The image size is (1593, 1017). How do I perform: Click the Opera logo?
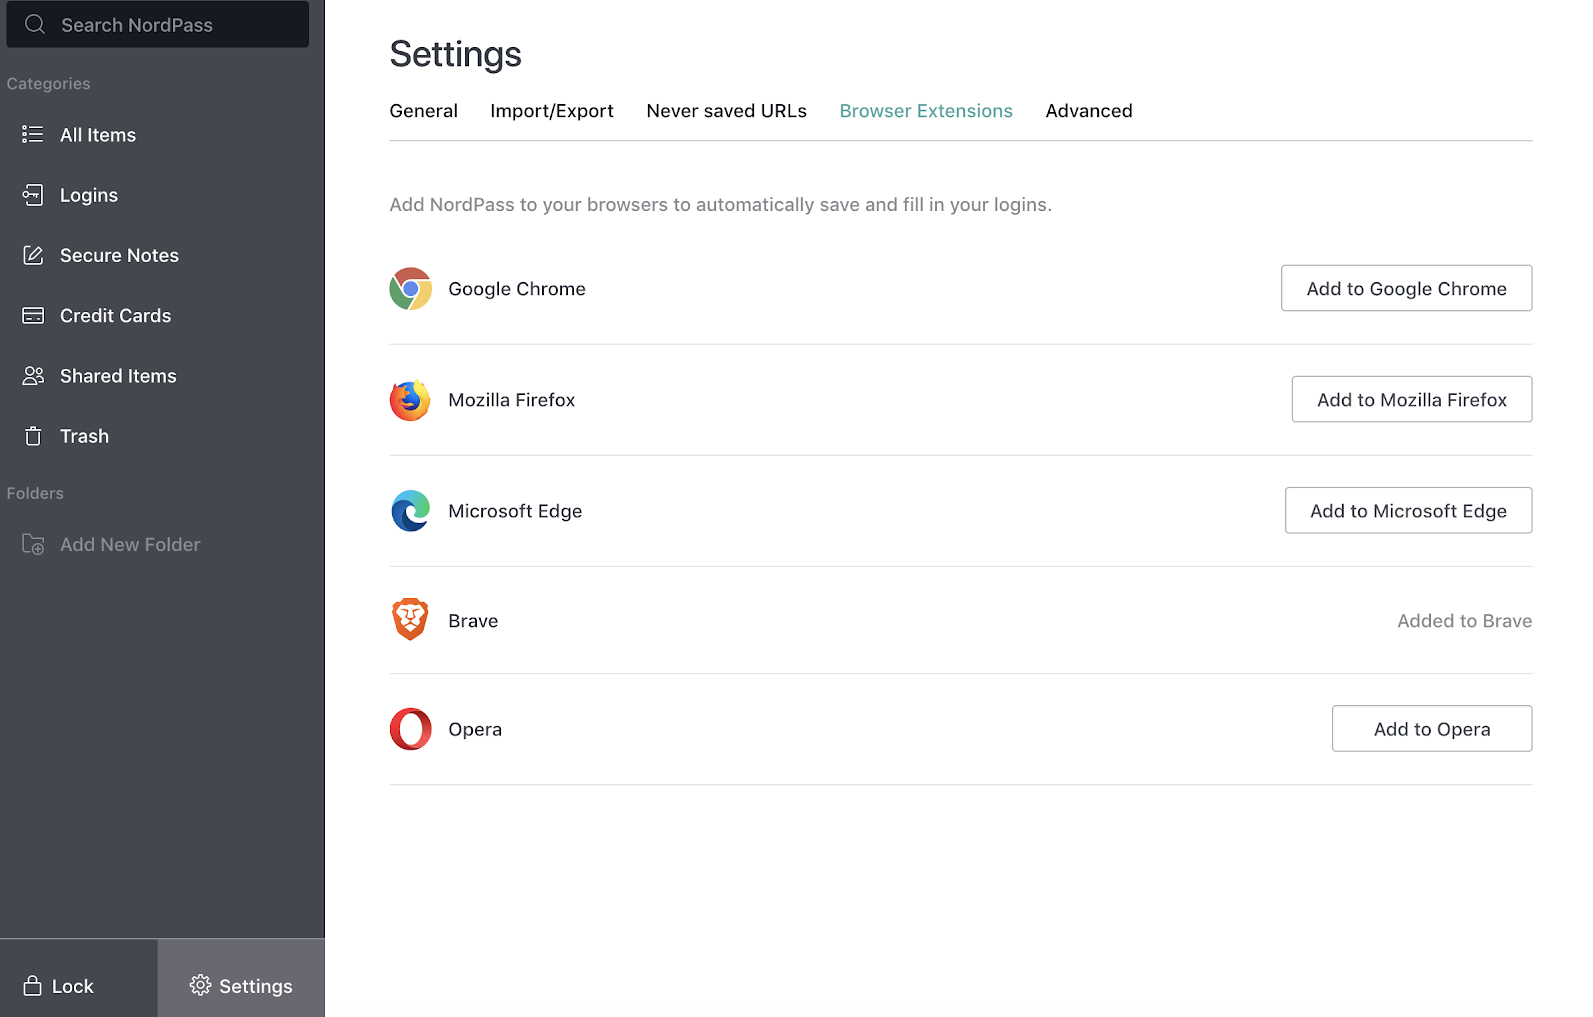pyautogui.click(x=410, y=729)
